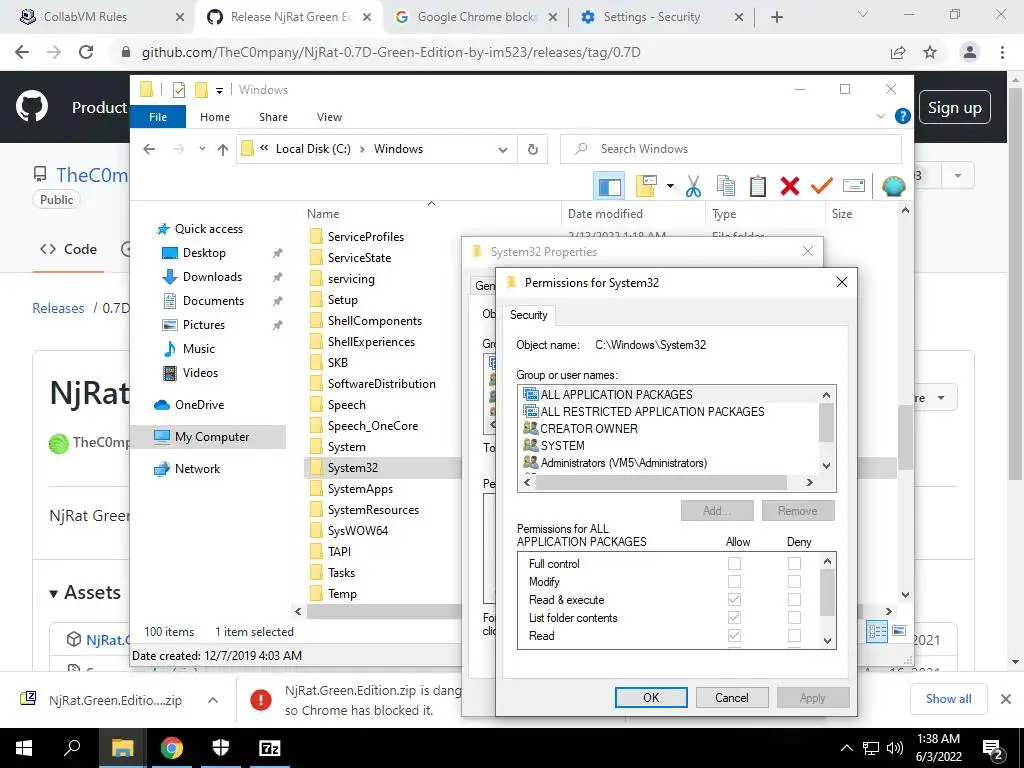Open the Recent locations dropdown arrow

click(202, 149)
